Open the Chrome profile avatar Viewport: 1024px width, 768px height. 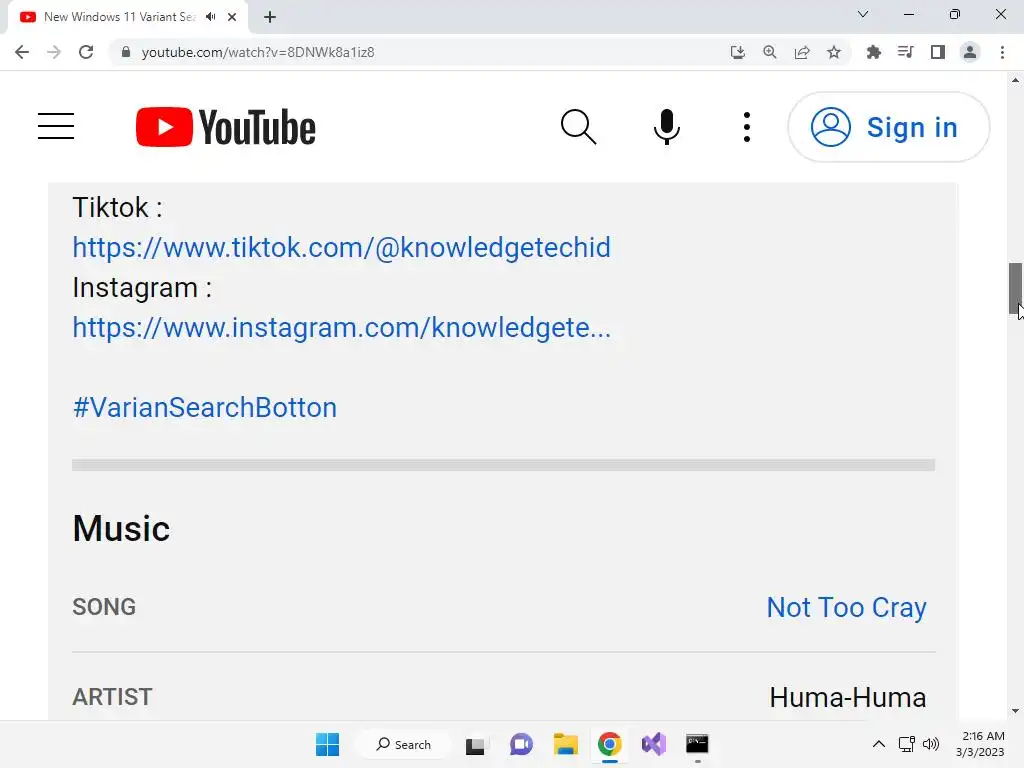click(970, 52)
